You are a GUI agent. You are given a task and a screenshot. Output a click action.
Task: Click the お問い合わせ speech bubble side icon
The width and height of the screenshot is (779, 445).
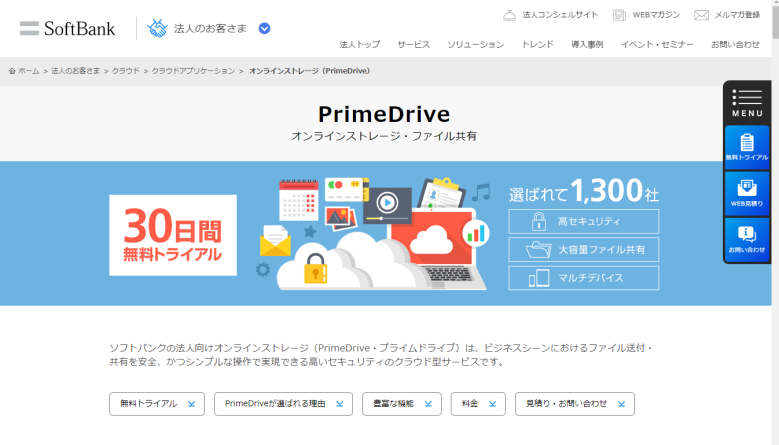pyautogui.click(x=747, y=239)
